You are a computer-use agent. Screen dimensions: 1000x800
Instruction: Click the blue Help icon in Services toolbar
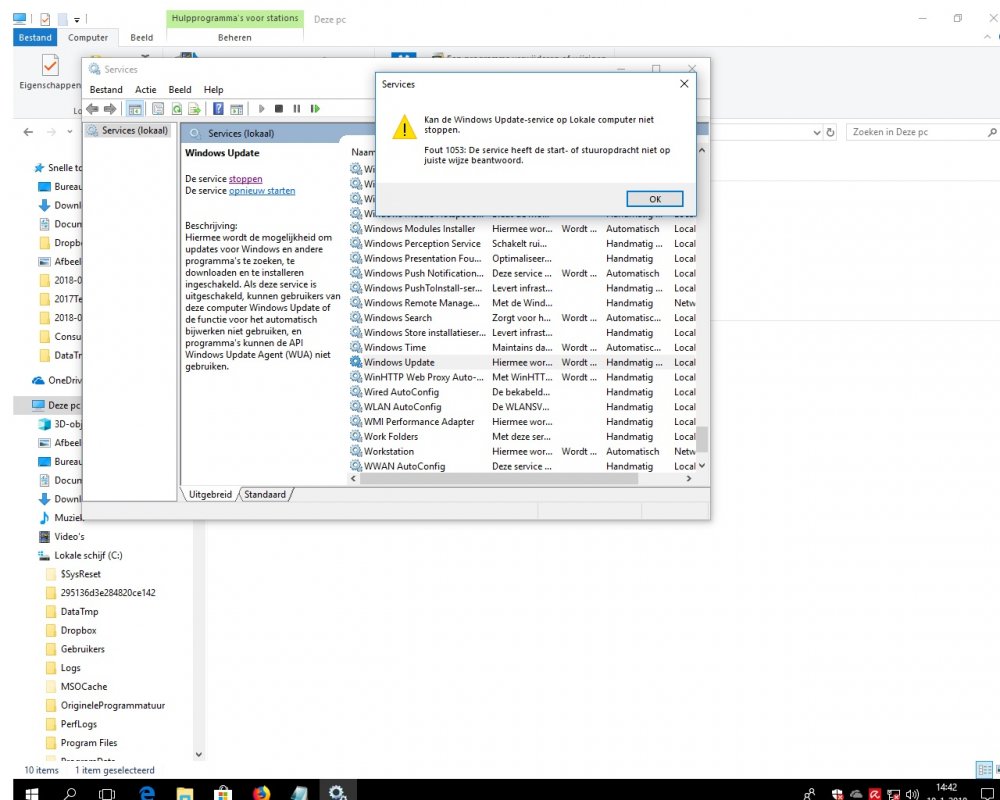218,109
